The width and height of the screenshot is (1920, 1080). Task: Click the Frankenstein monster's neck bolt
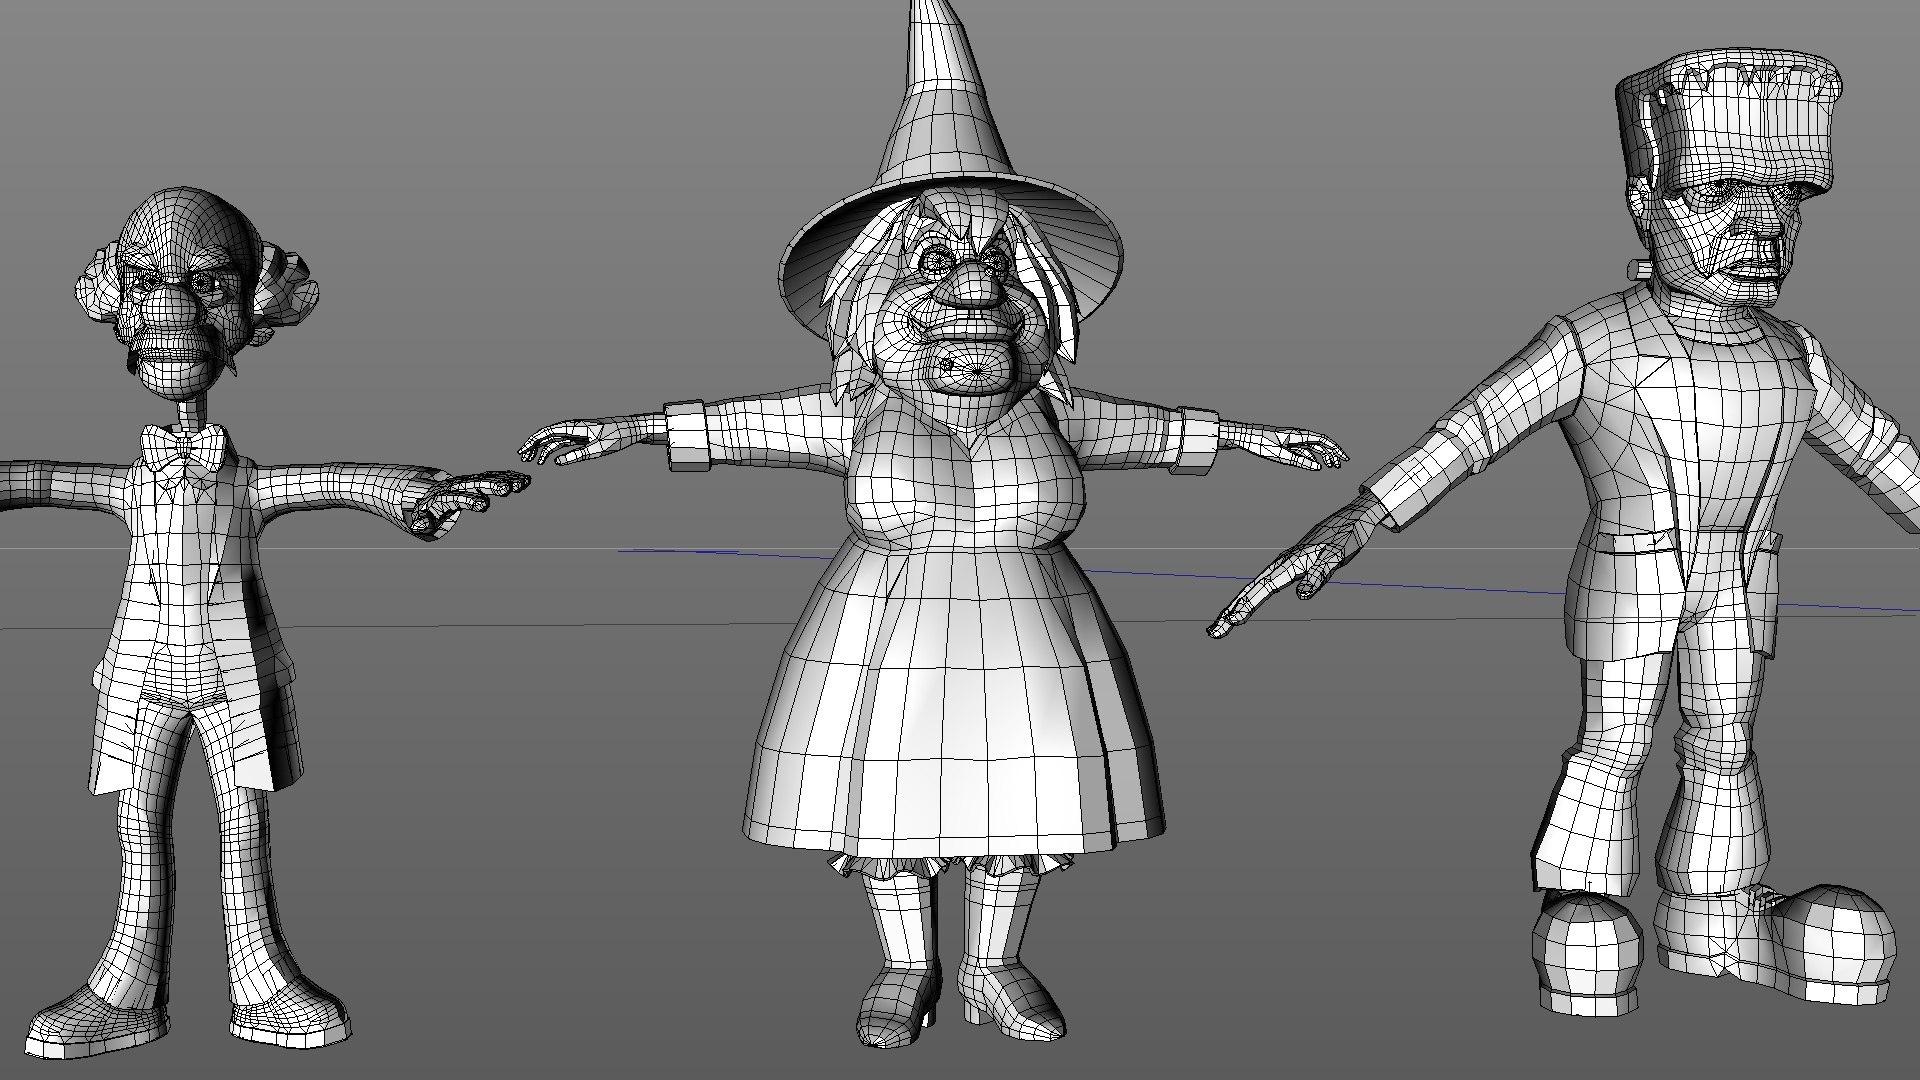pos(1638,268)
